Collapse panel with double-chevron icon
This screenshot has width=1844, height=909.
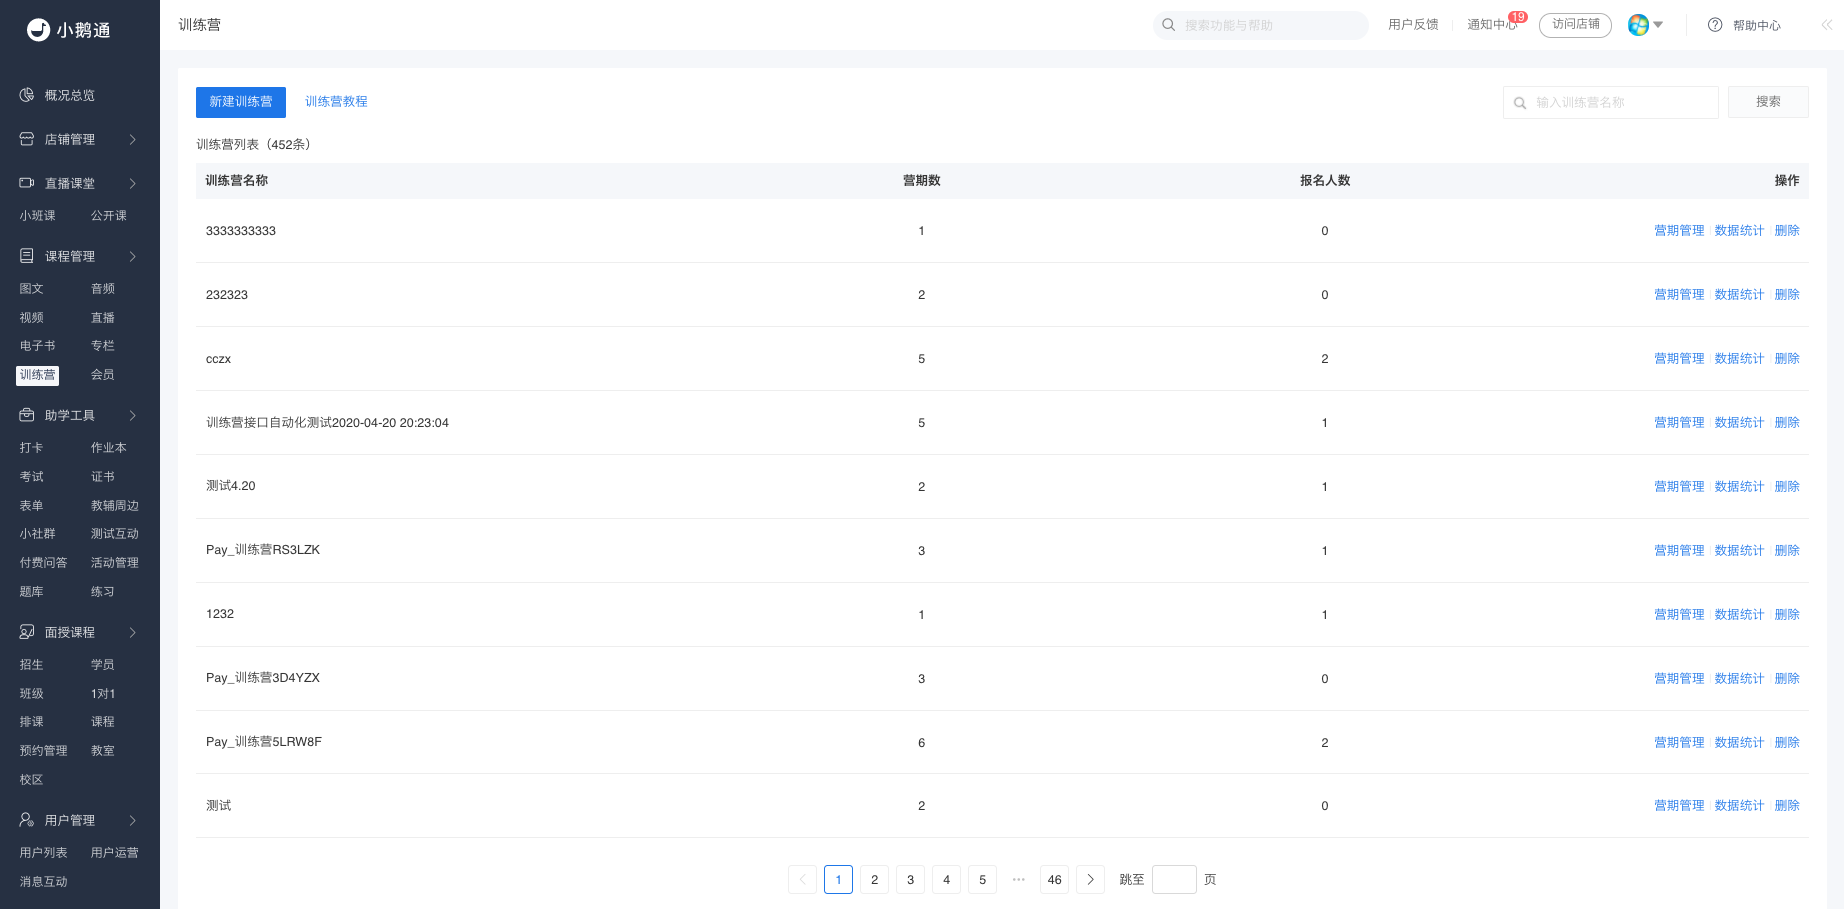1826,25
